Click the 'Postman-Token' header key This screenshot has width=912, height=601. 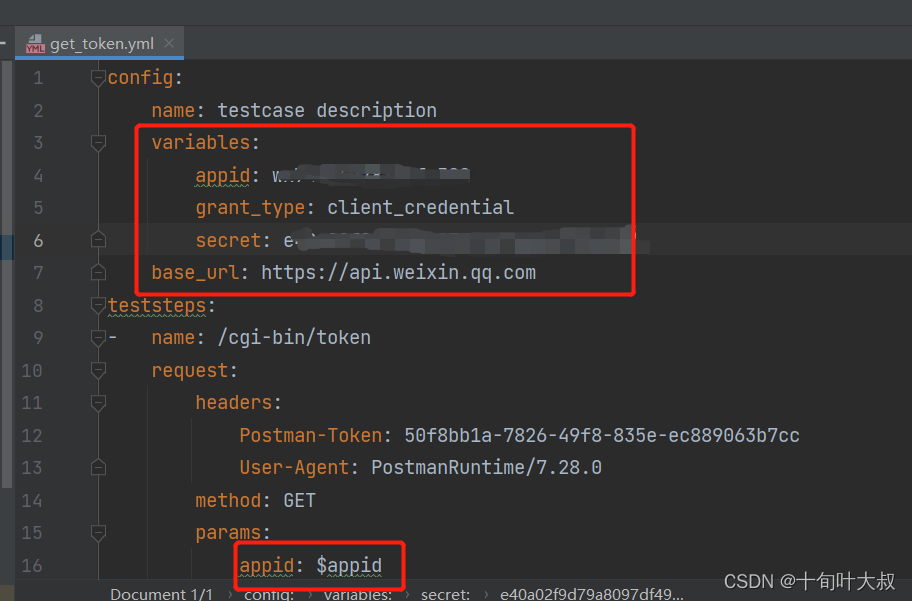(311, 436)
